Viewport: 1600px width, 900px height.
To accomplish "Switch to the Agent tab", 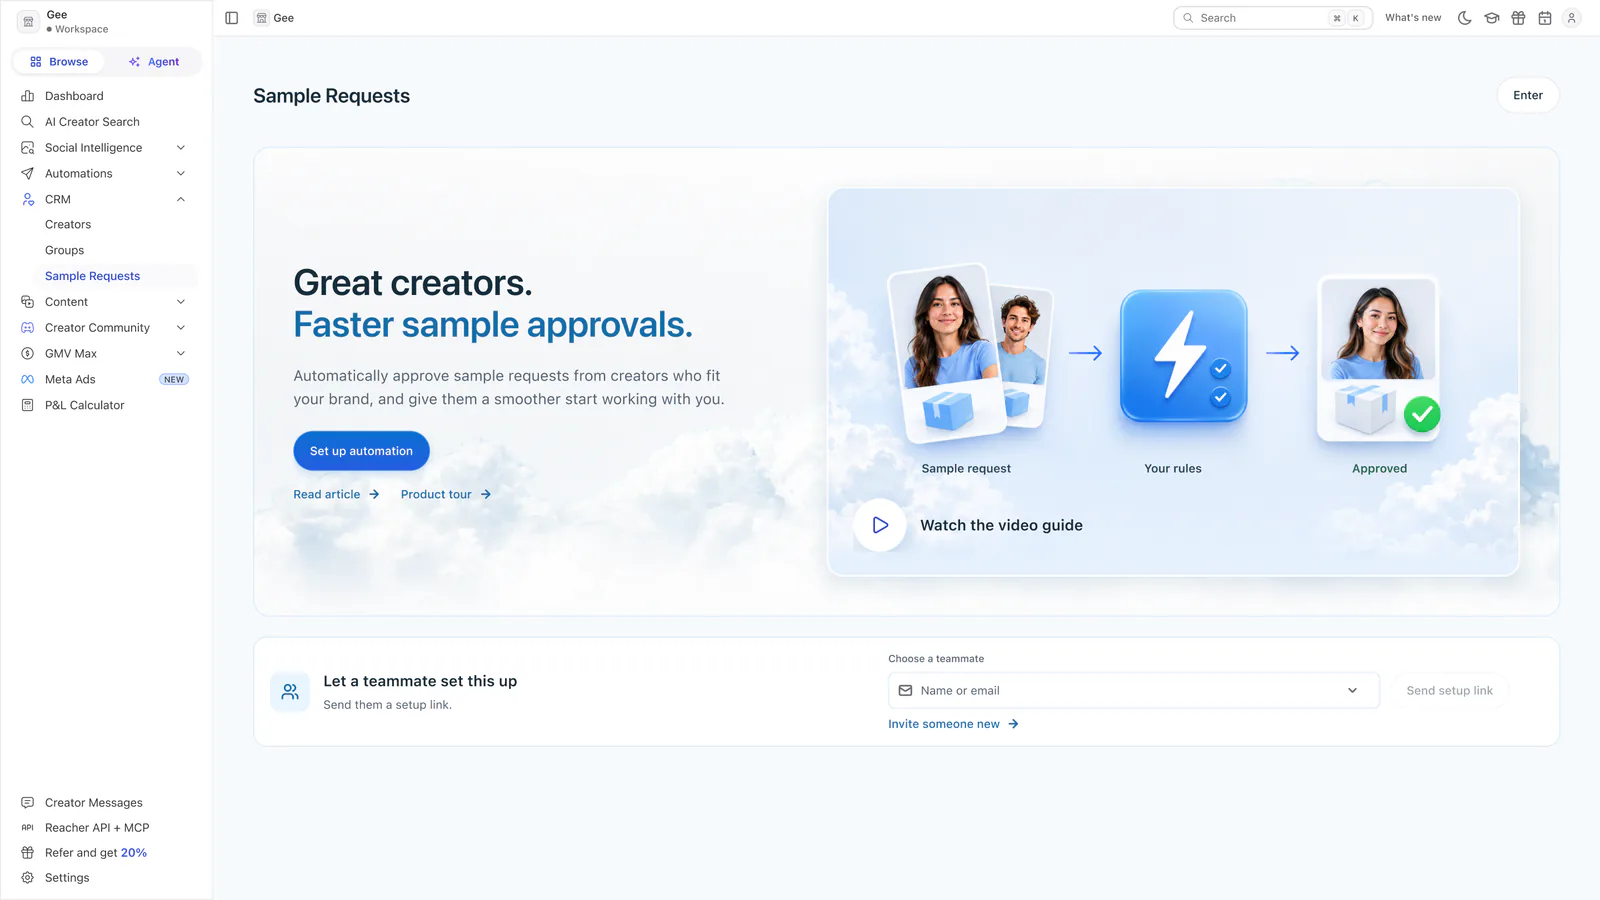I will (154, 62).
